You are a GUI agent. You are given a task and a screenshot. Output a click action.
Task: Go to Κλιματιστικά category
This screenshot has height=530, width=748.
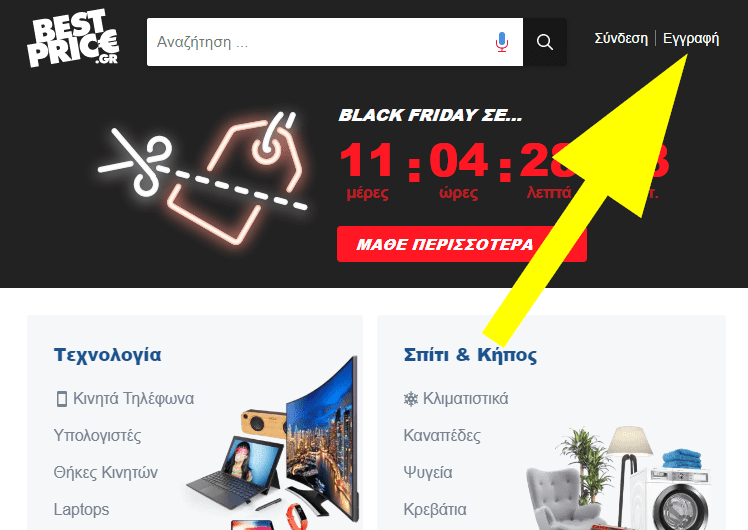466,399
